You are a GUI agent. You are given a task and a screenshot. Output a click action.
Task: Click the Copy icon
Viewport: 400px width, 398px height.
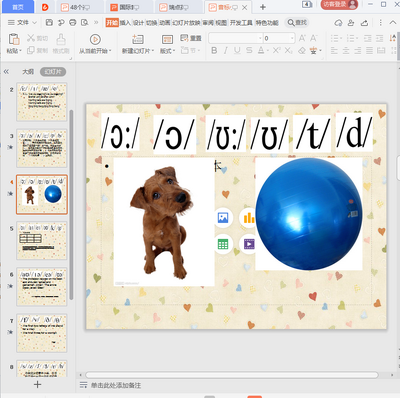point(31,50)
